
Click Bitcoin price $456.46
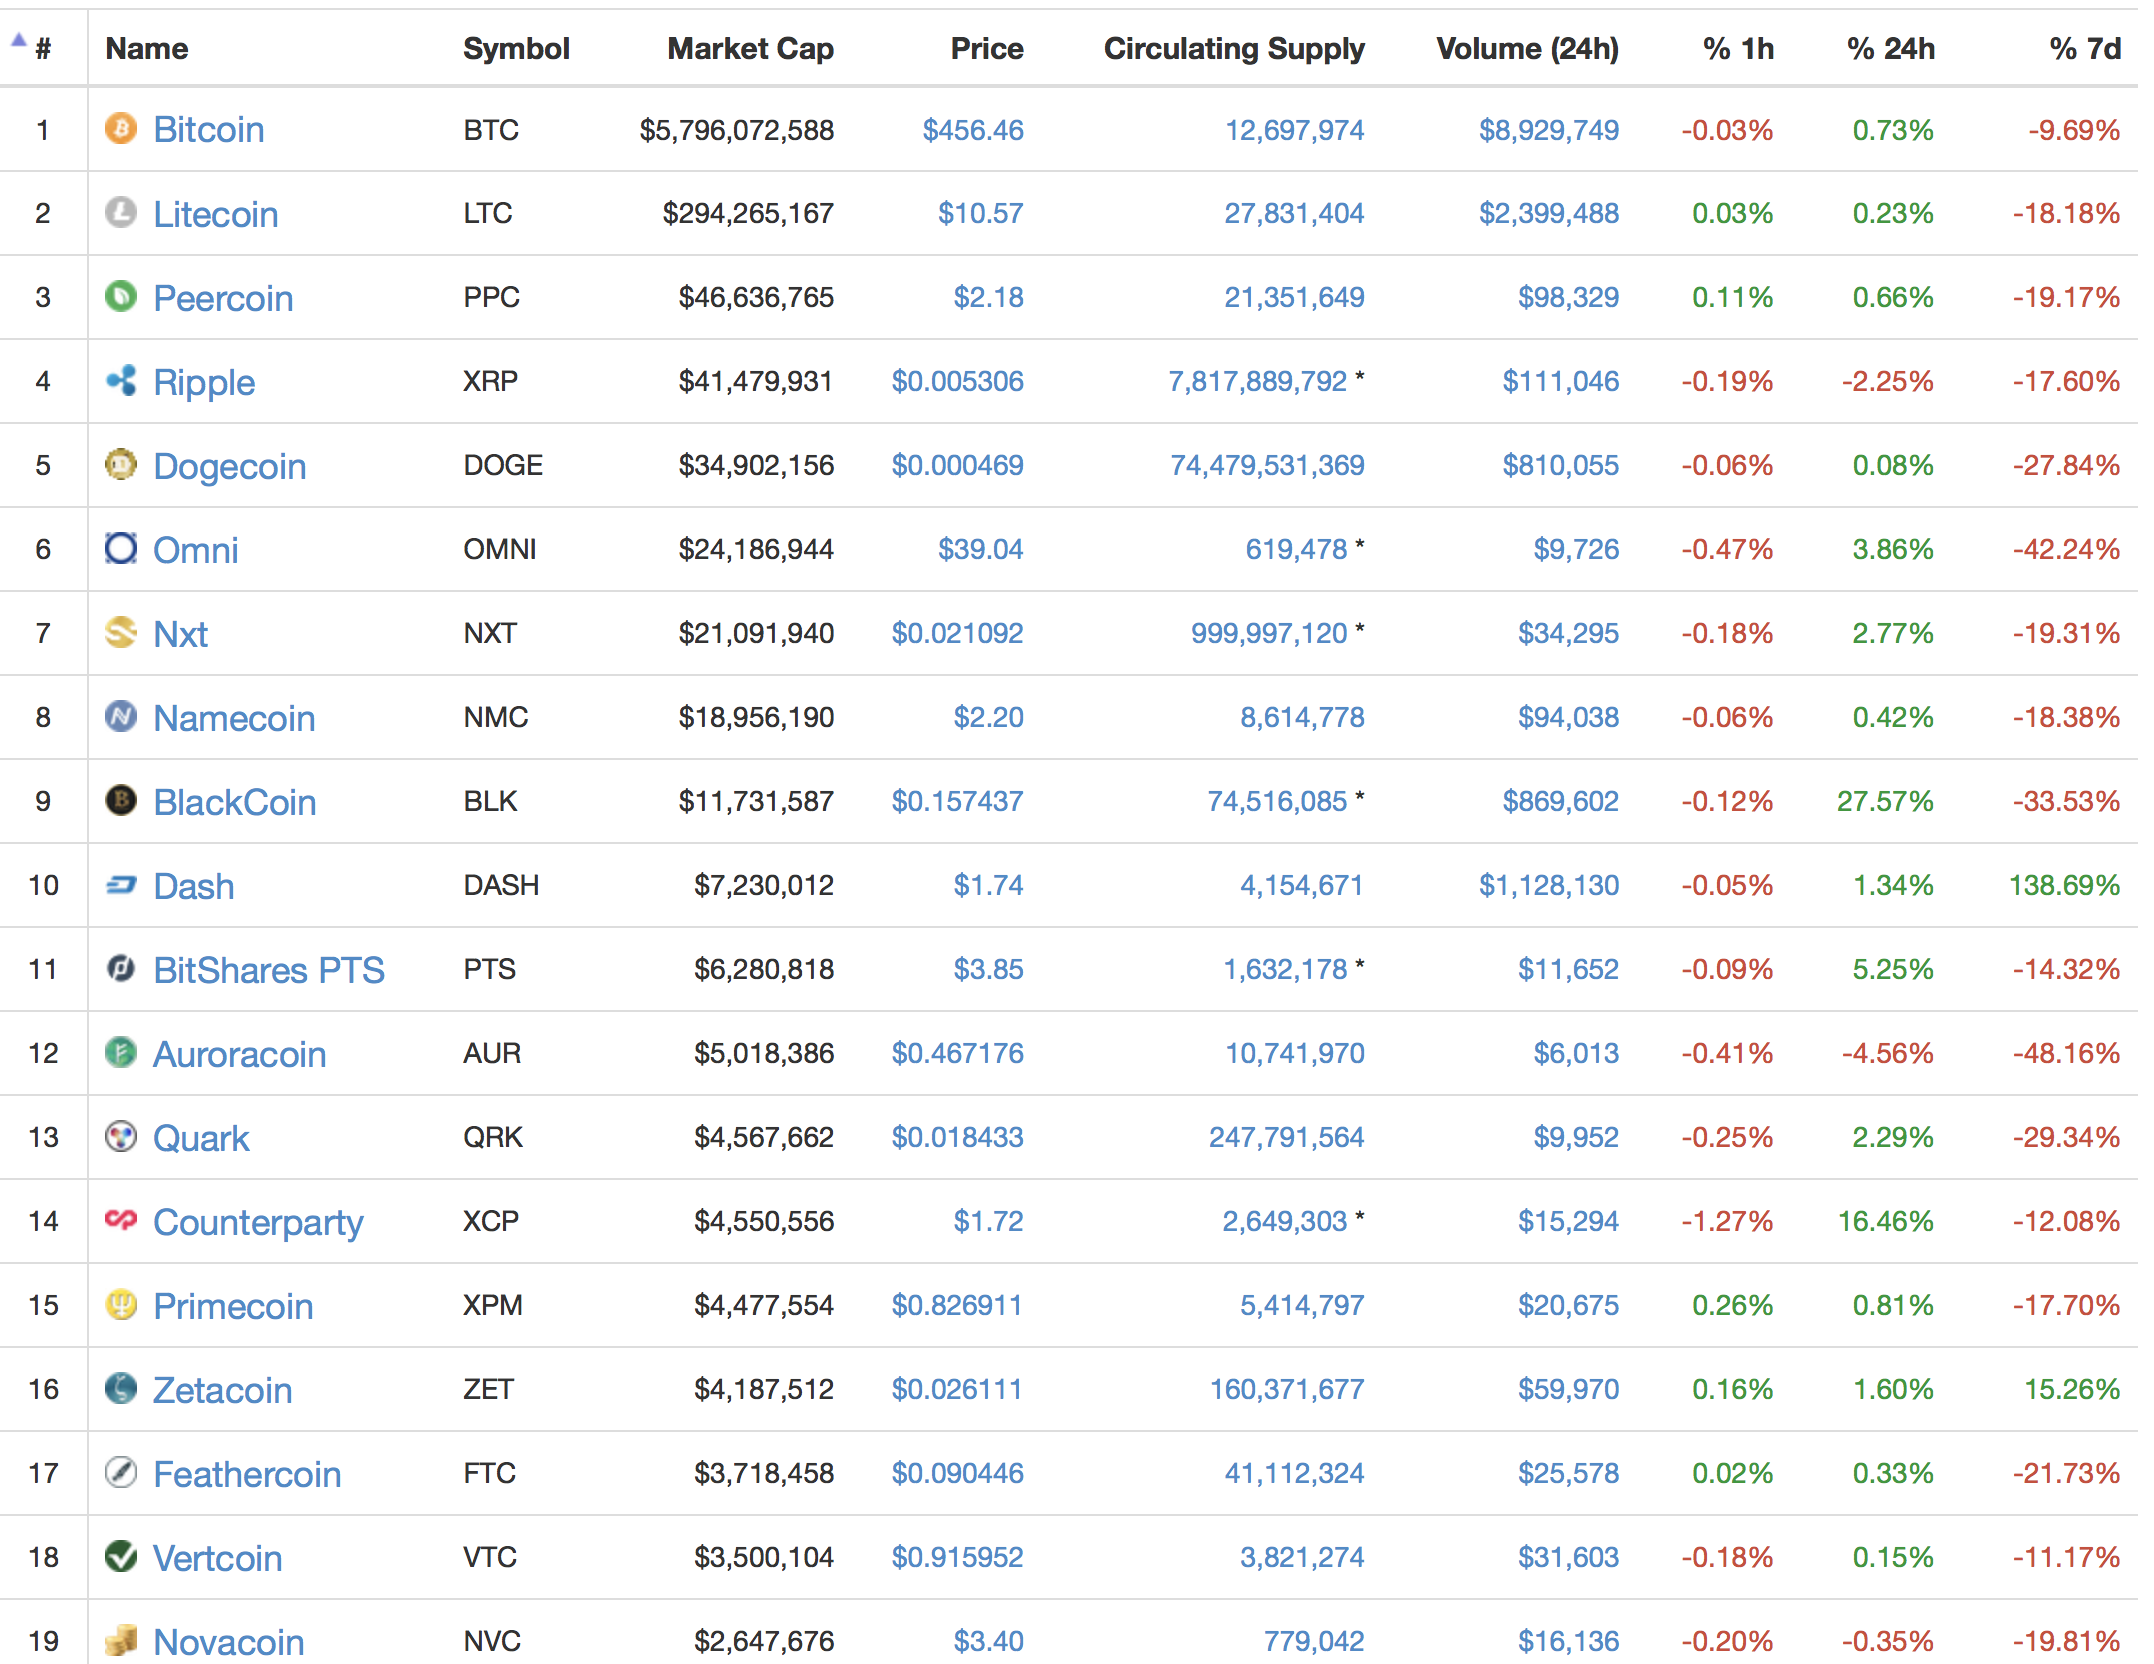coord(973,130)
